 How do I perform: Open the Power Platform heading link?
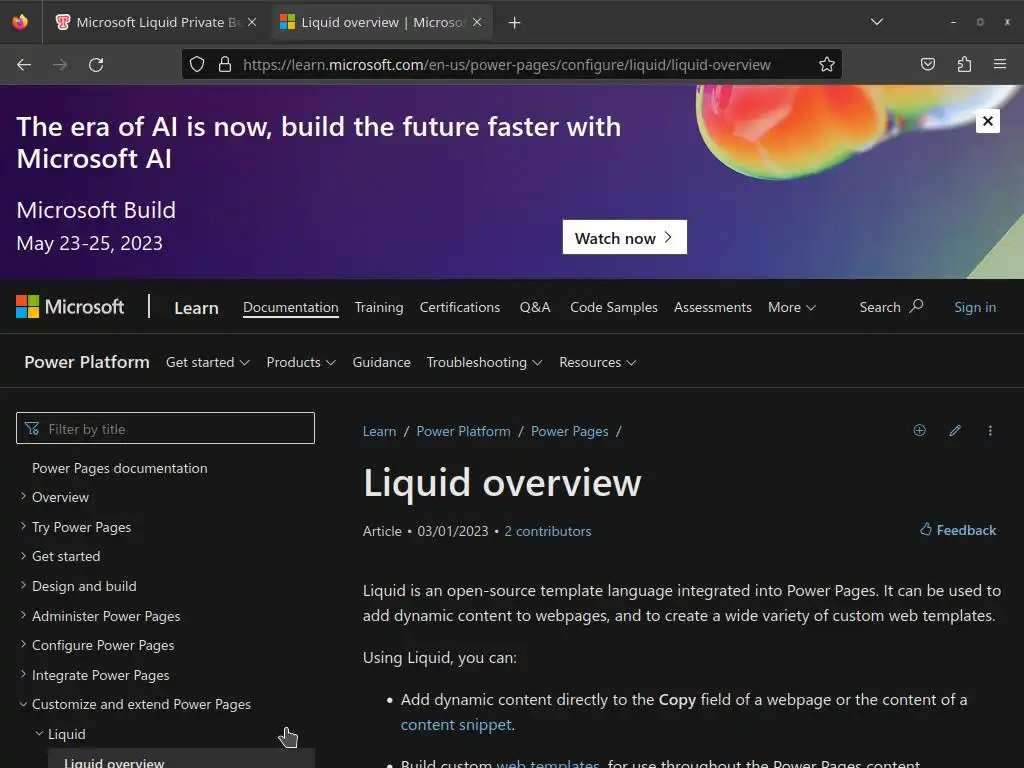87,362
